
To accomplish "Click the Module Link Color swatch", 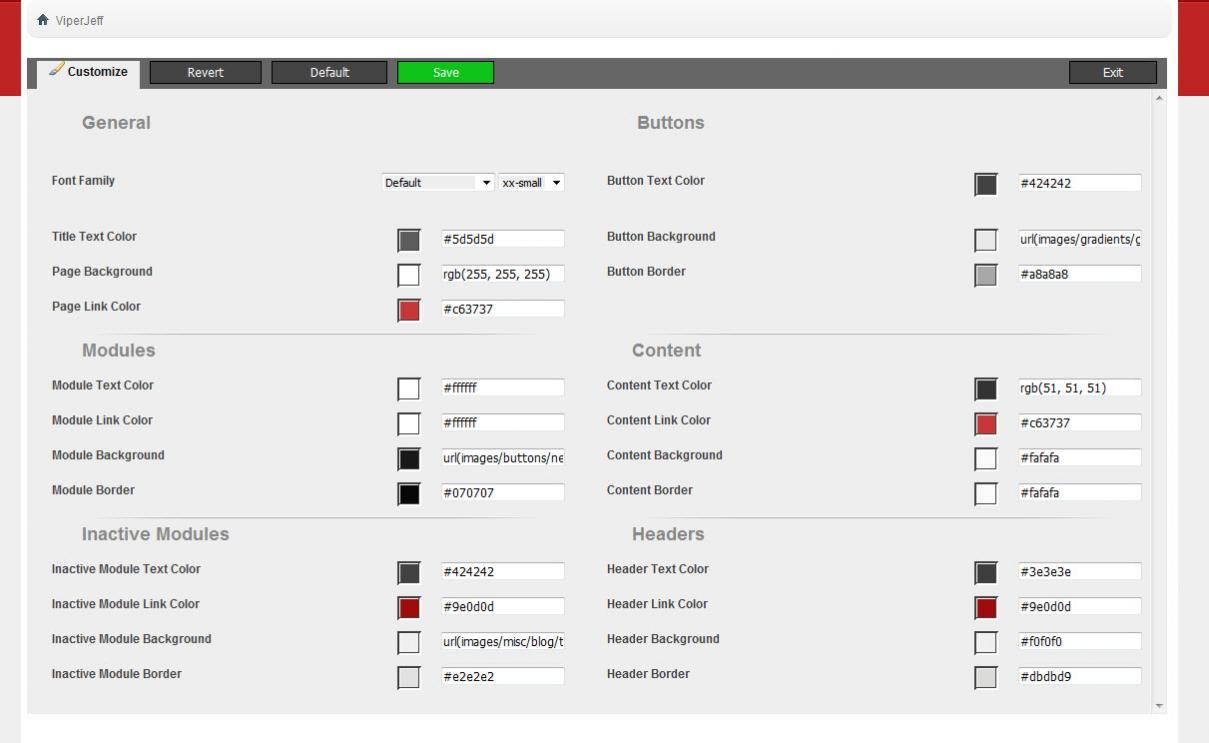I will [x=408, y=423].
